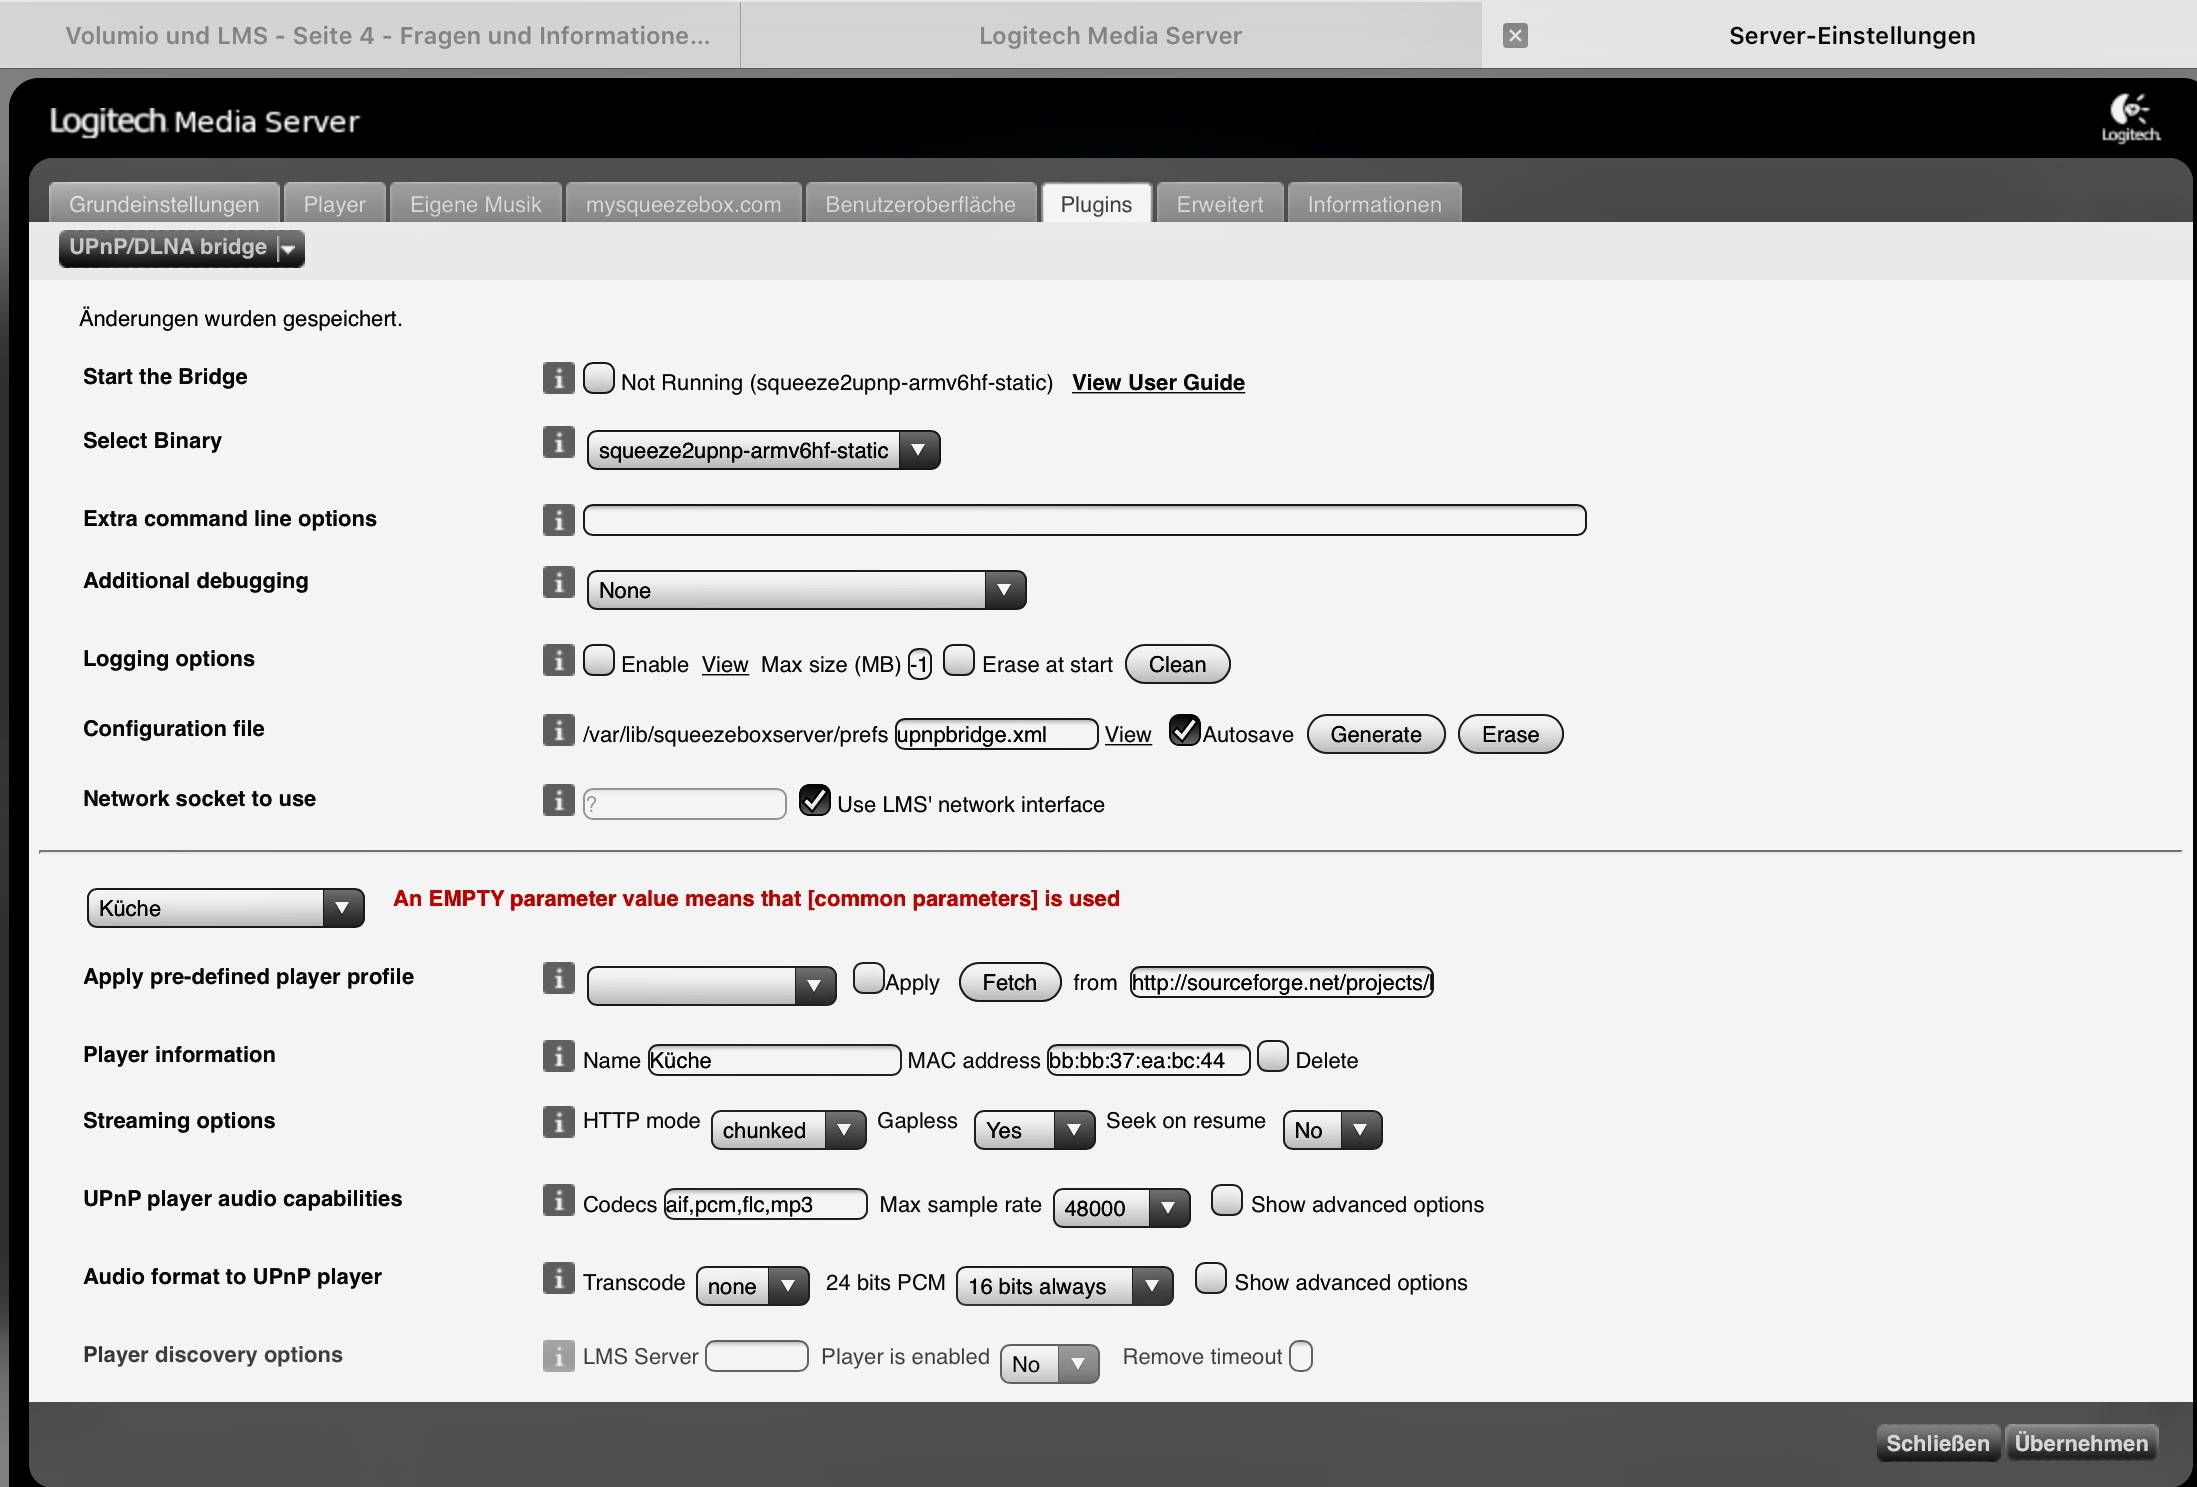Click the Übernehmen button

tap(2081, 1443)
